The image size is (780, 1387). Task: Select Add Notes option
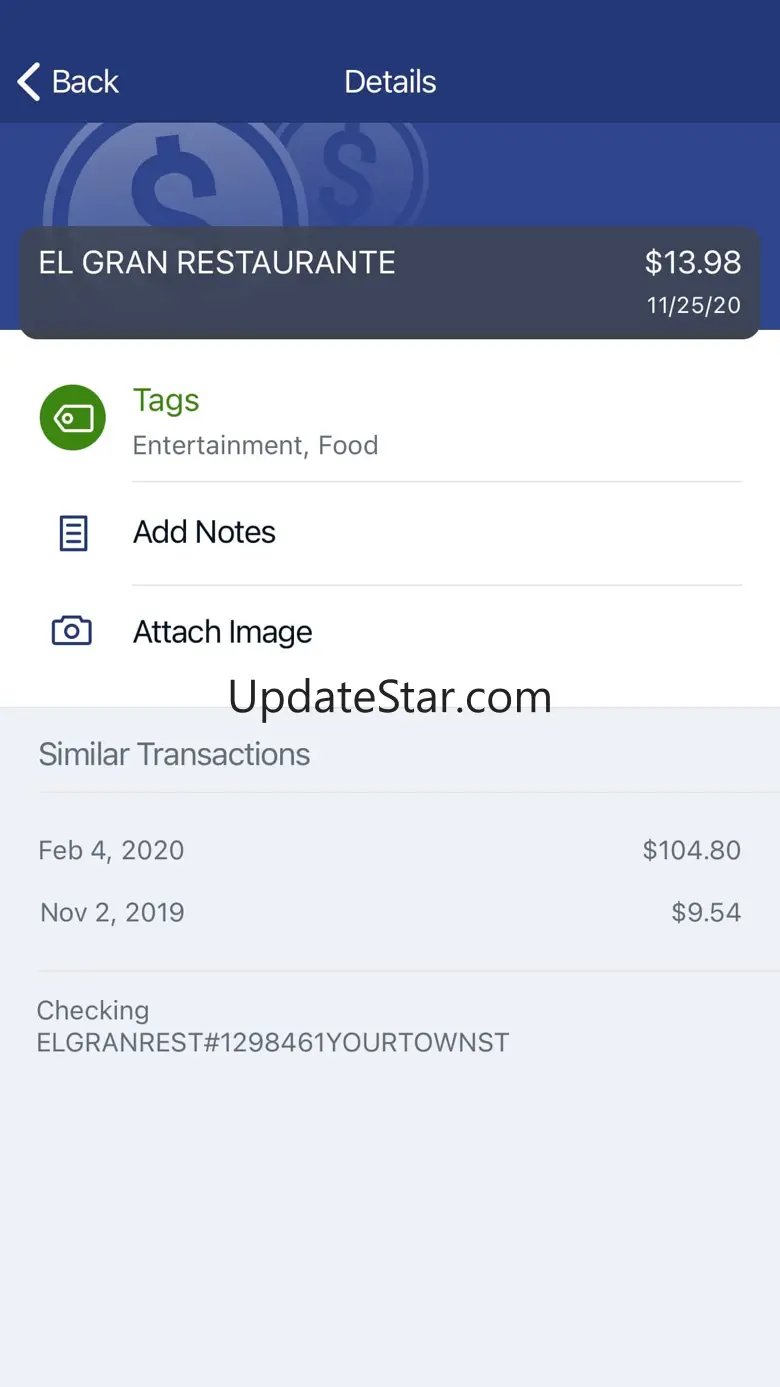click(204, 532)
